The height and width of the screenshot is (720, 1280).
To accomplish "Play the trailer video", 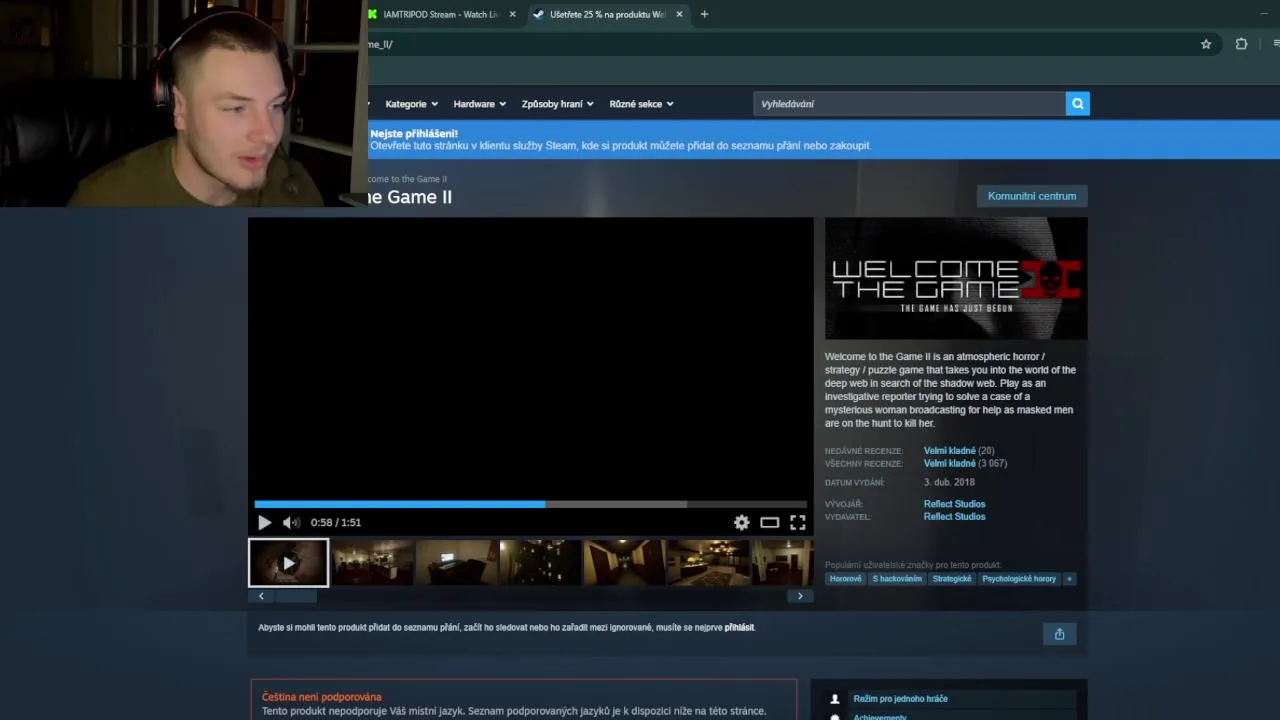I will (264, 522).
